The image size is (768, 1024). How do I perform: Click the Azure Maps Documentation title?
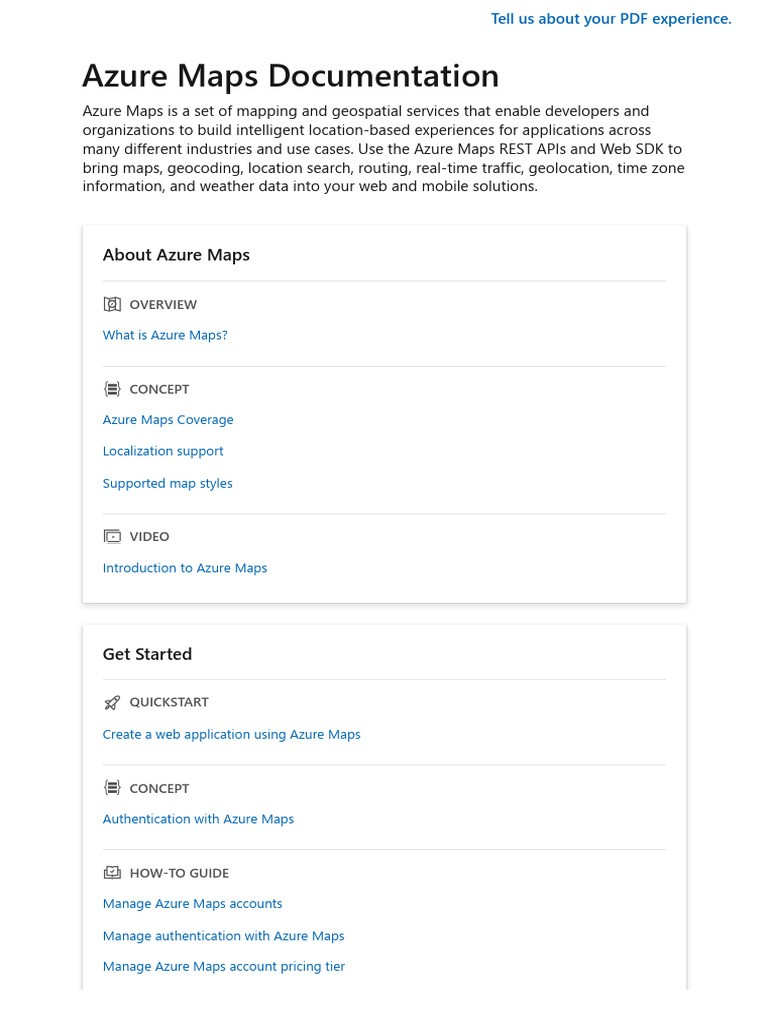(290, 76)
